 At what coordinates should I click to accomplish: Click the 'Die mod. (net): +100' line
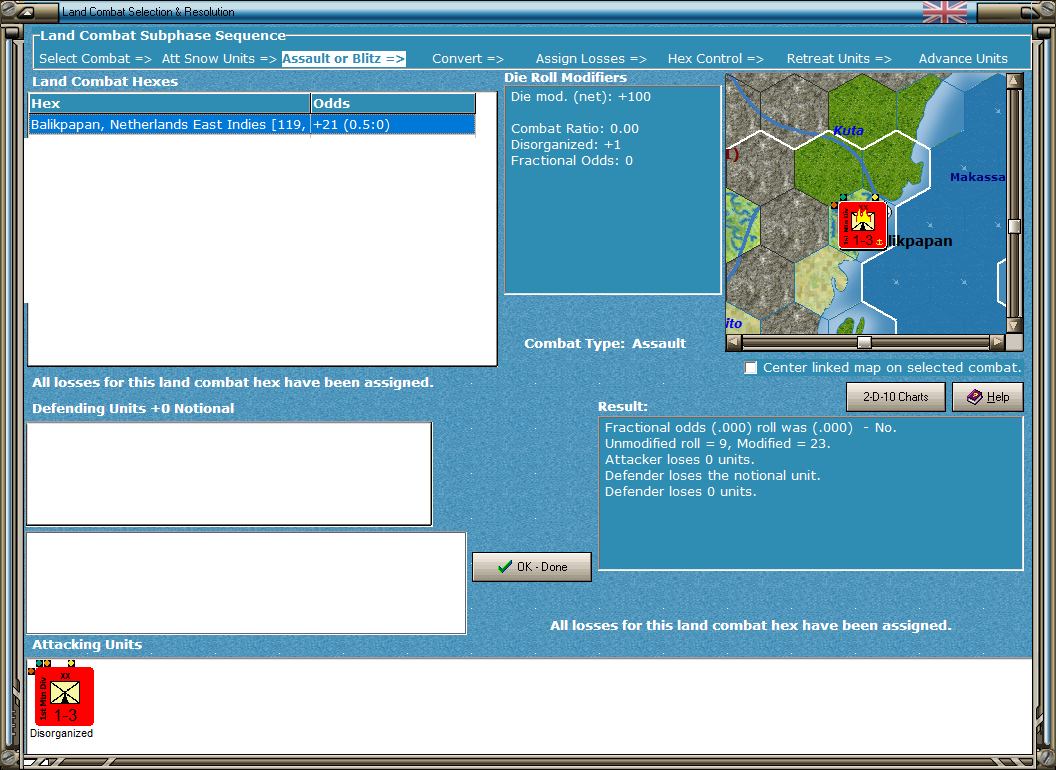click(x=581, y=96)
